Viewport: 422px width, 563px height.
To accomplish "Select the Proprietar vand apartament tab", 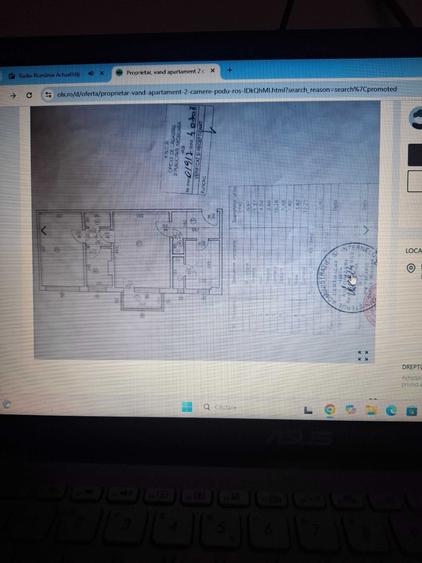I will pos(165,72).
